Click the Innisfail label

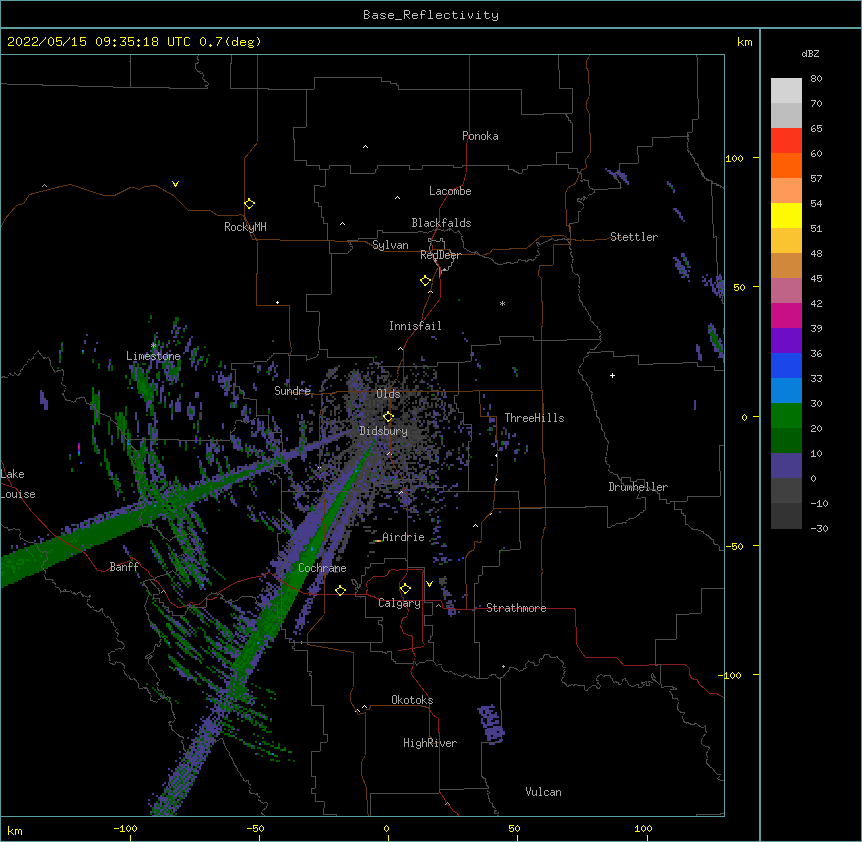[415, 326]
